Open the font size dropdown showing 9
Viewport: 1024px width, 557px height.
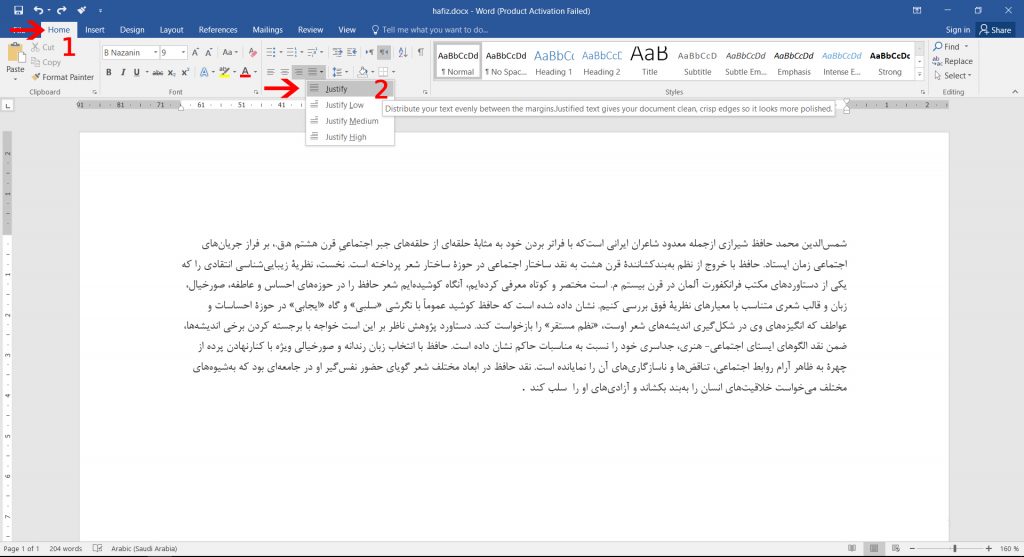point(184,52)
